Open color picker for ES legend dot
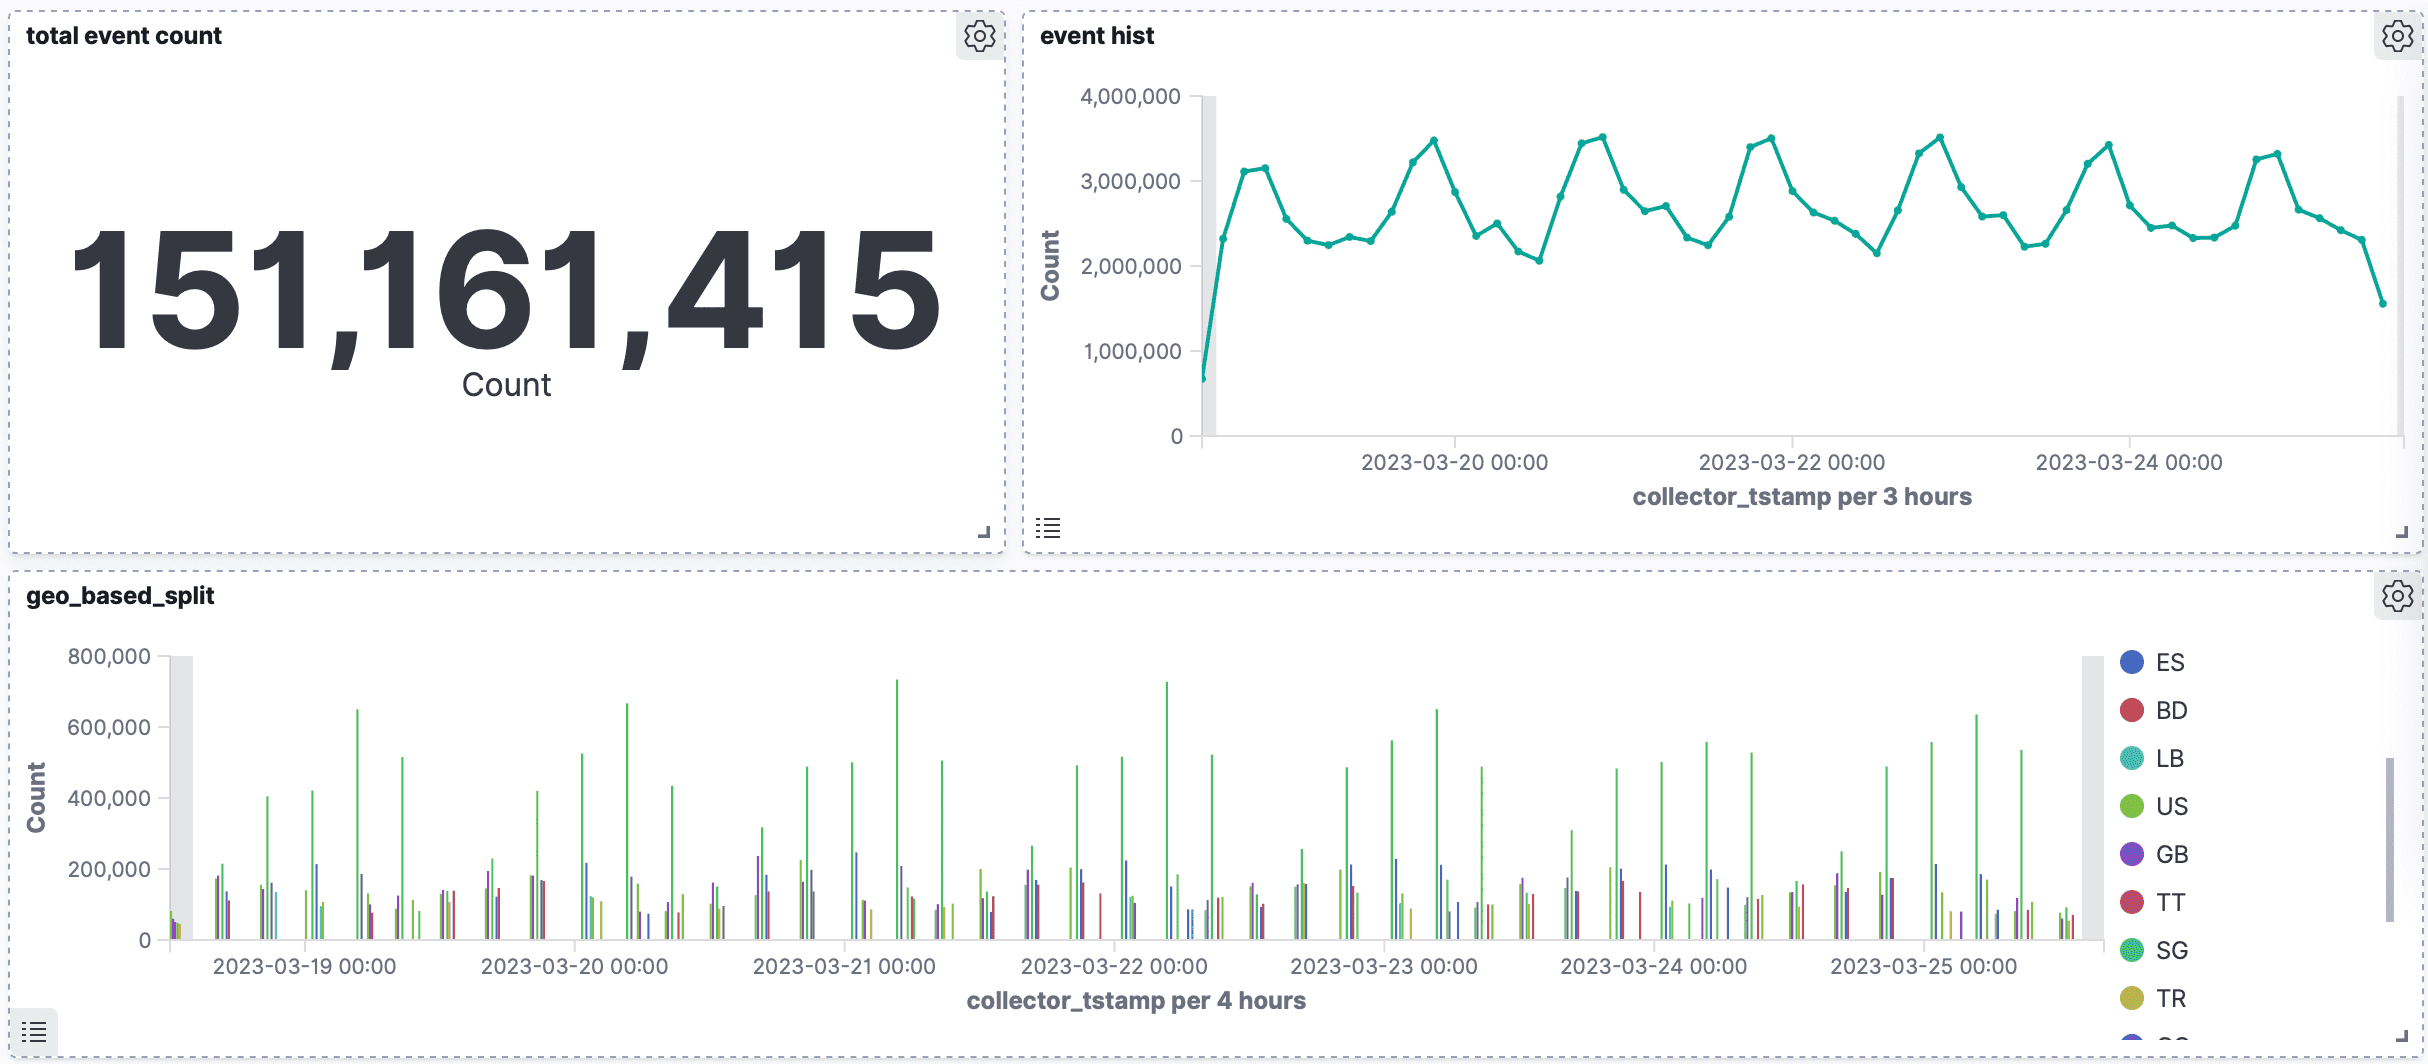This screenshot has width=2428, height=1064. [x=2132, y=663]
